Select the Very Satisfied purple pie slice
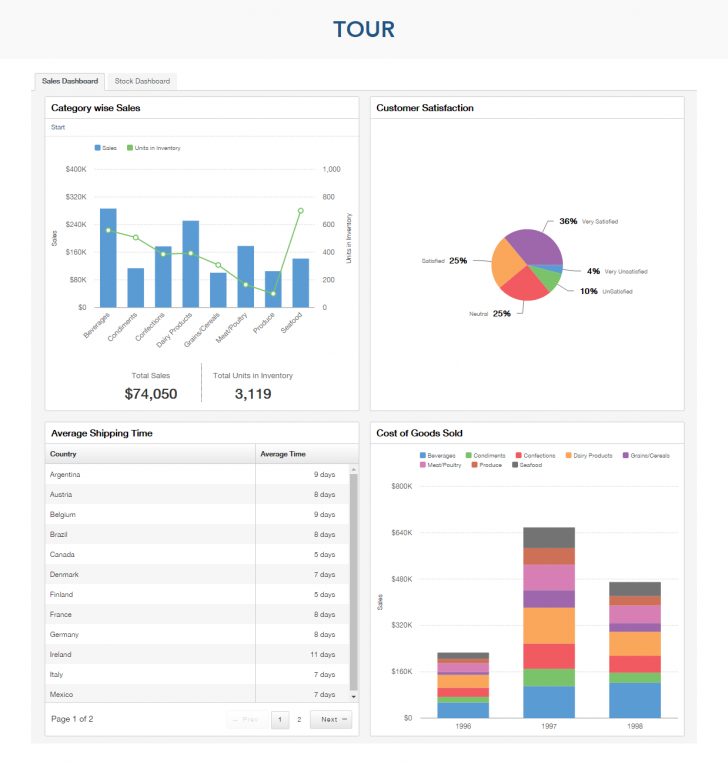The height and width of the screenshot is (764, 728). click(x=536, y=246)
